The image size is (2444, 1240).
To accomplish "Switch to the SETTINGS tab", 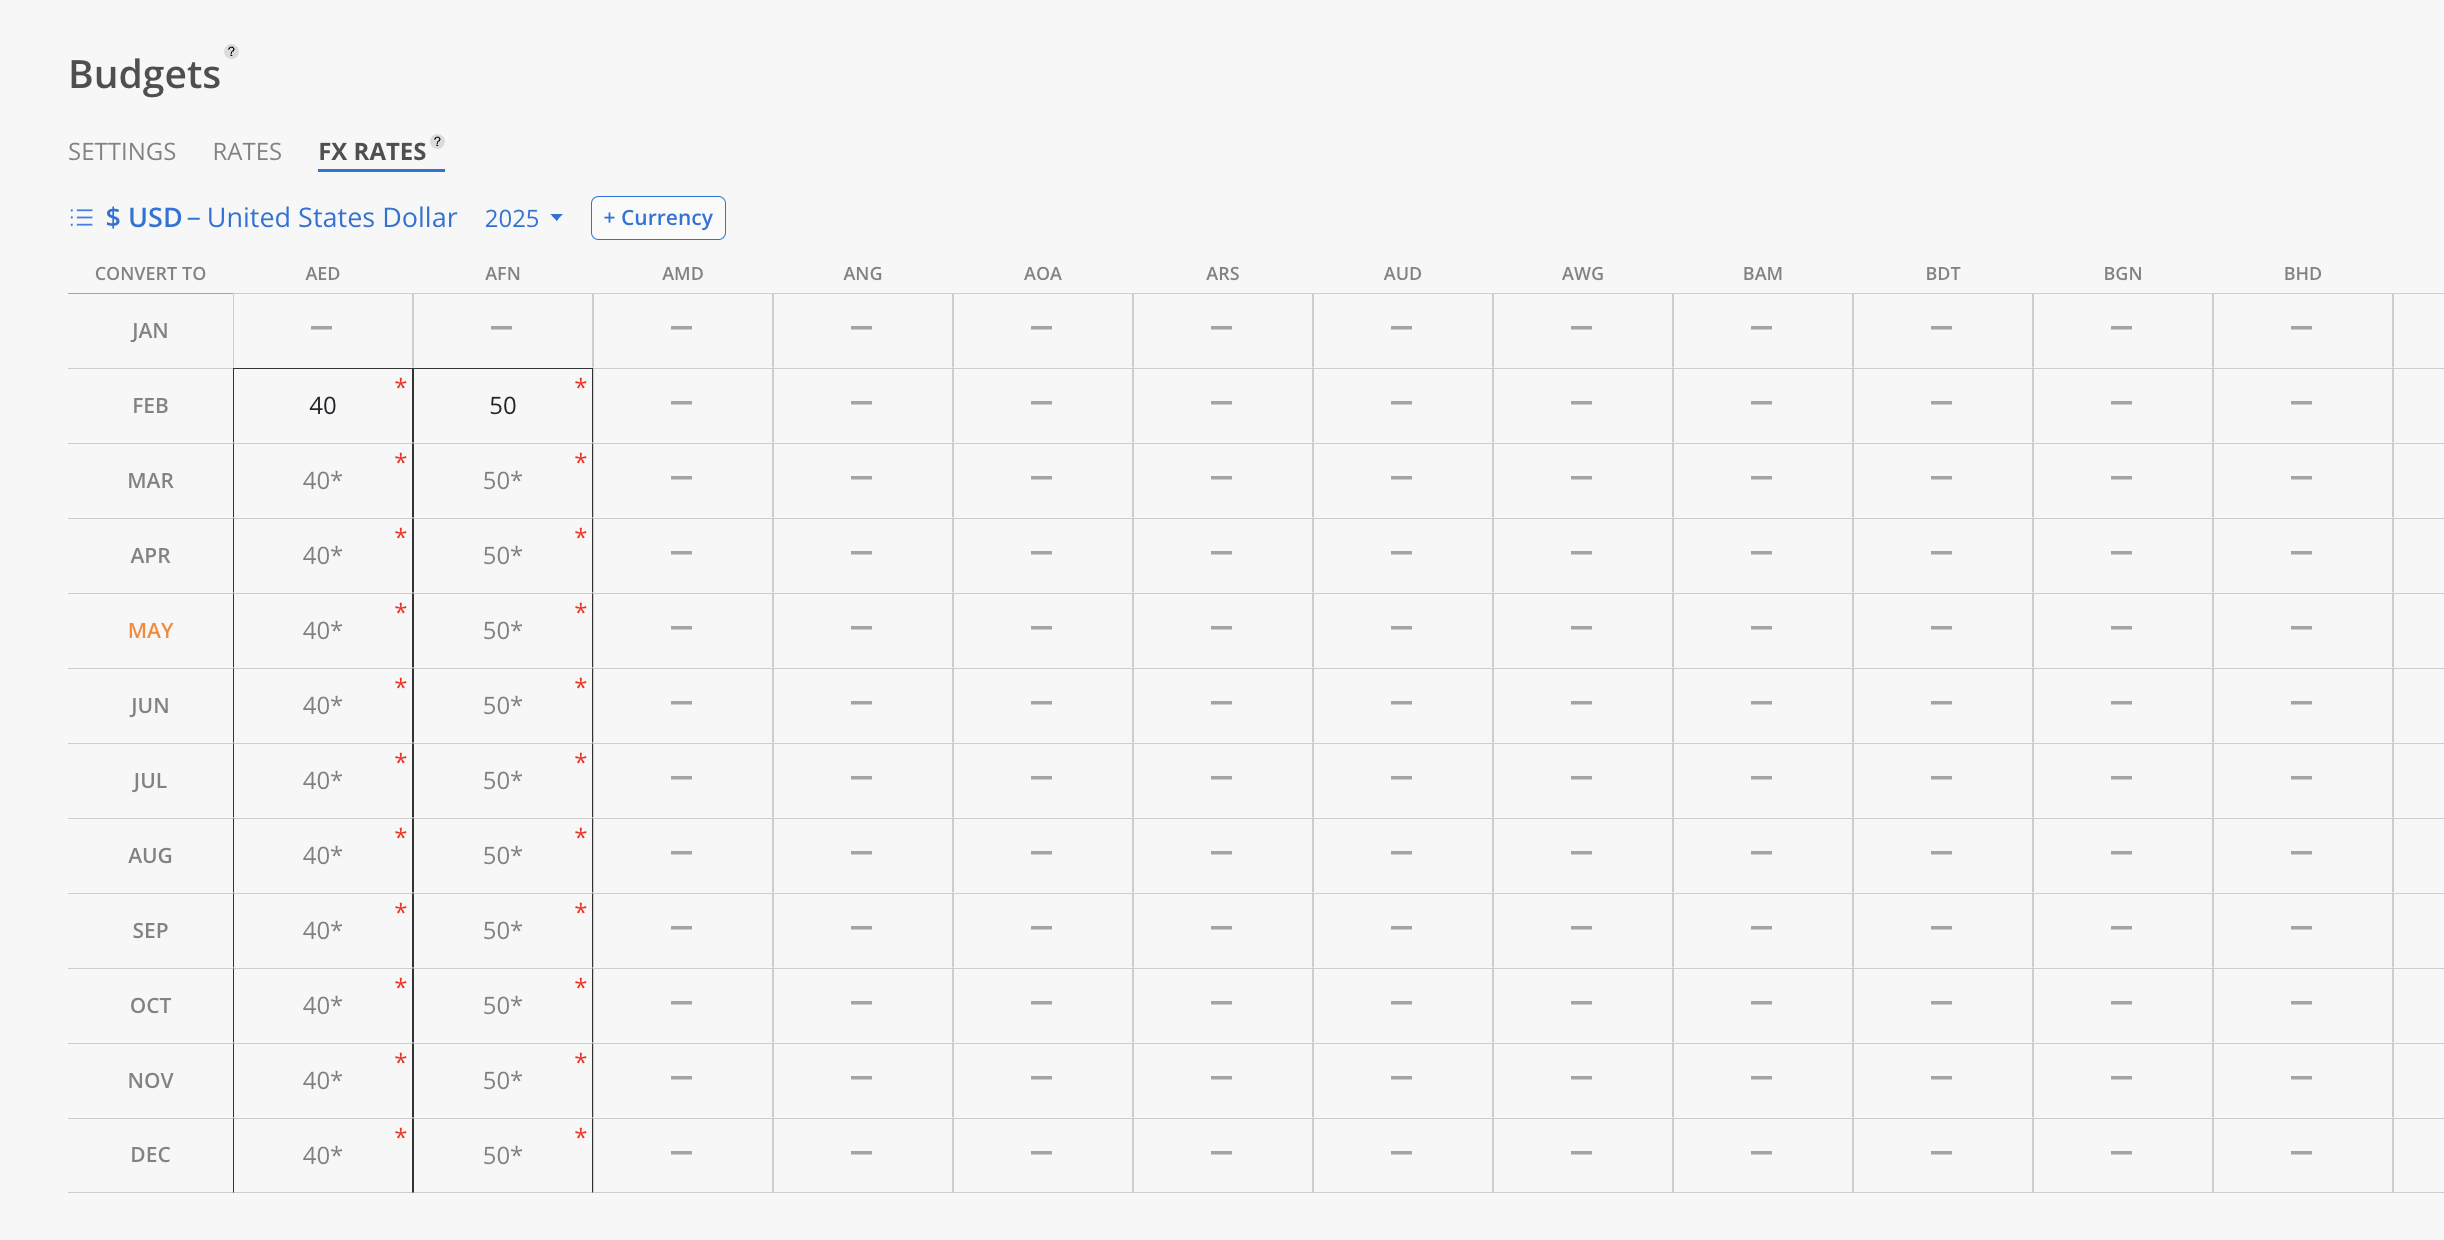I will 122,152.
